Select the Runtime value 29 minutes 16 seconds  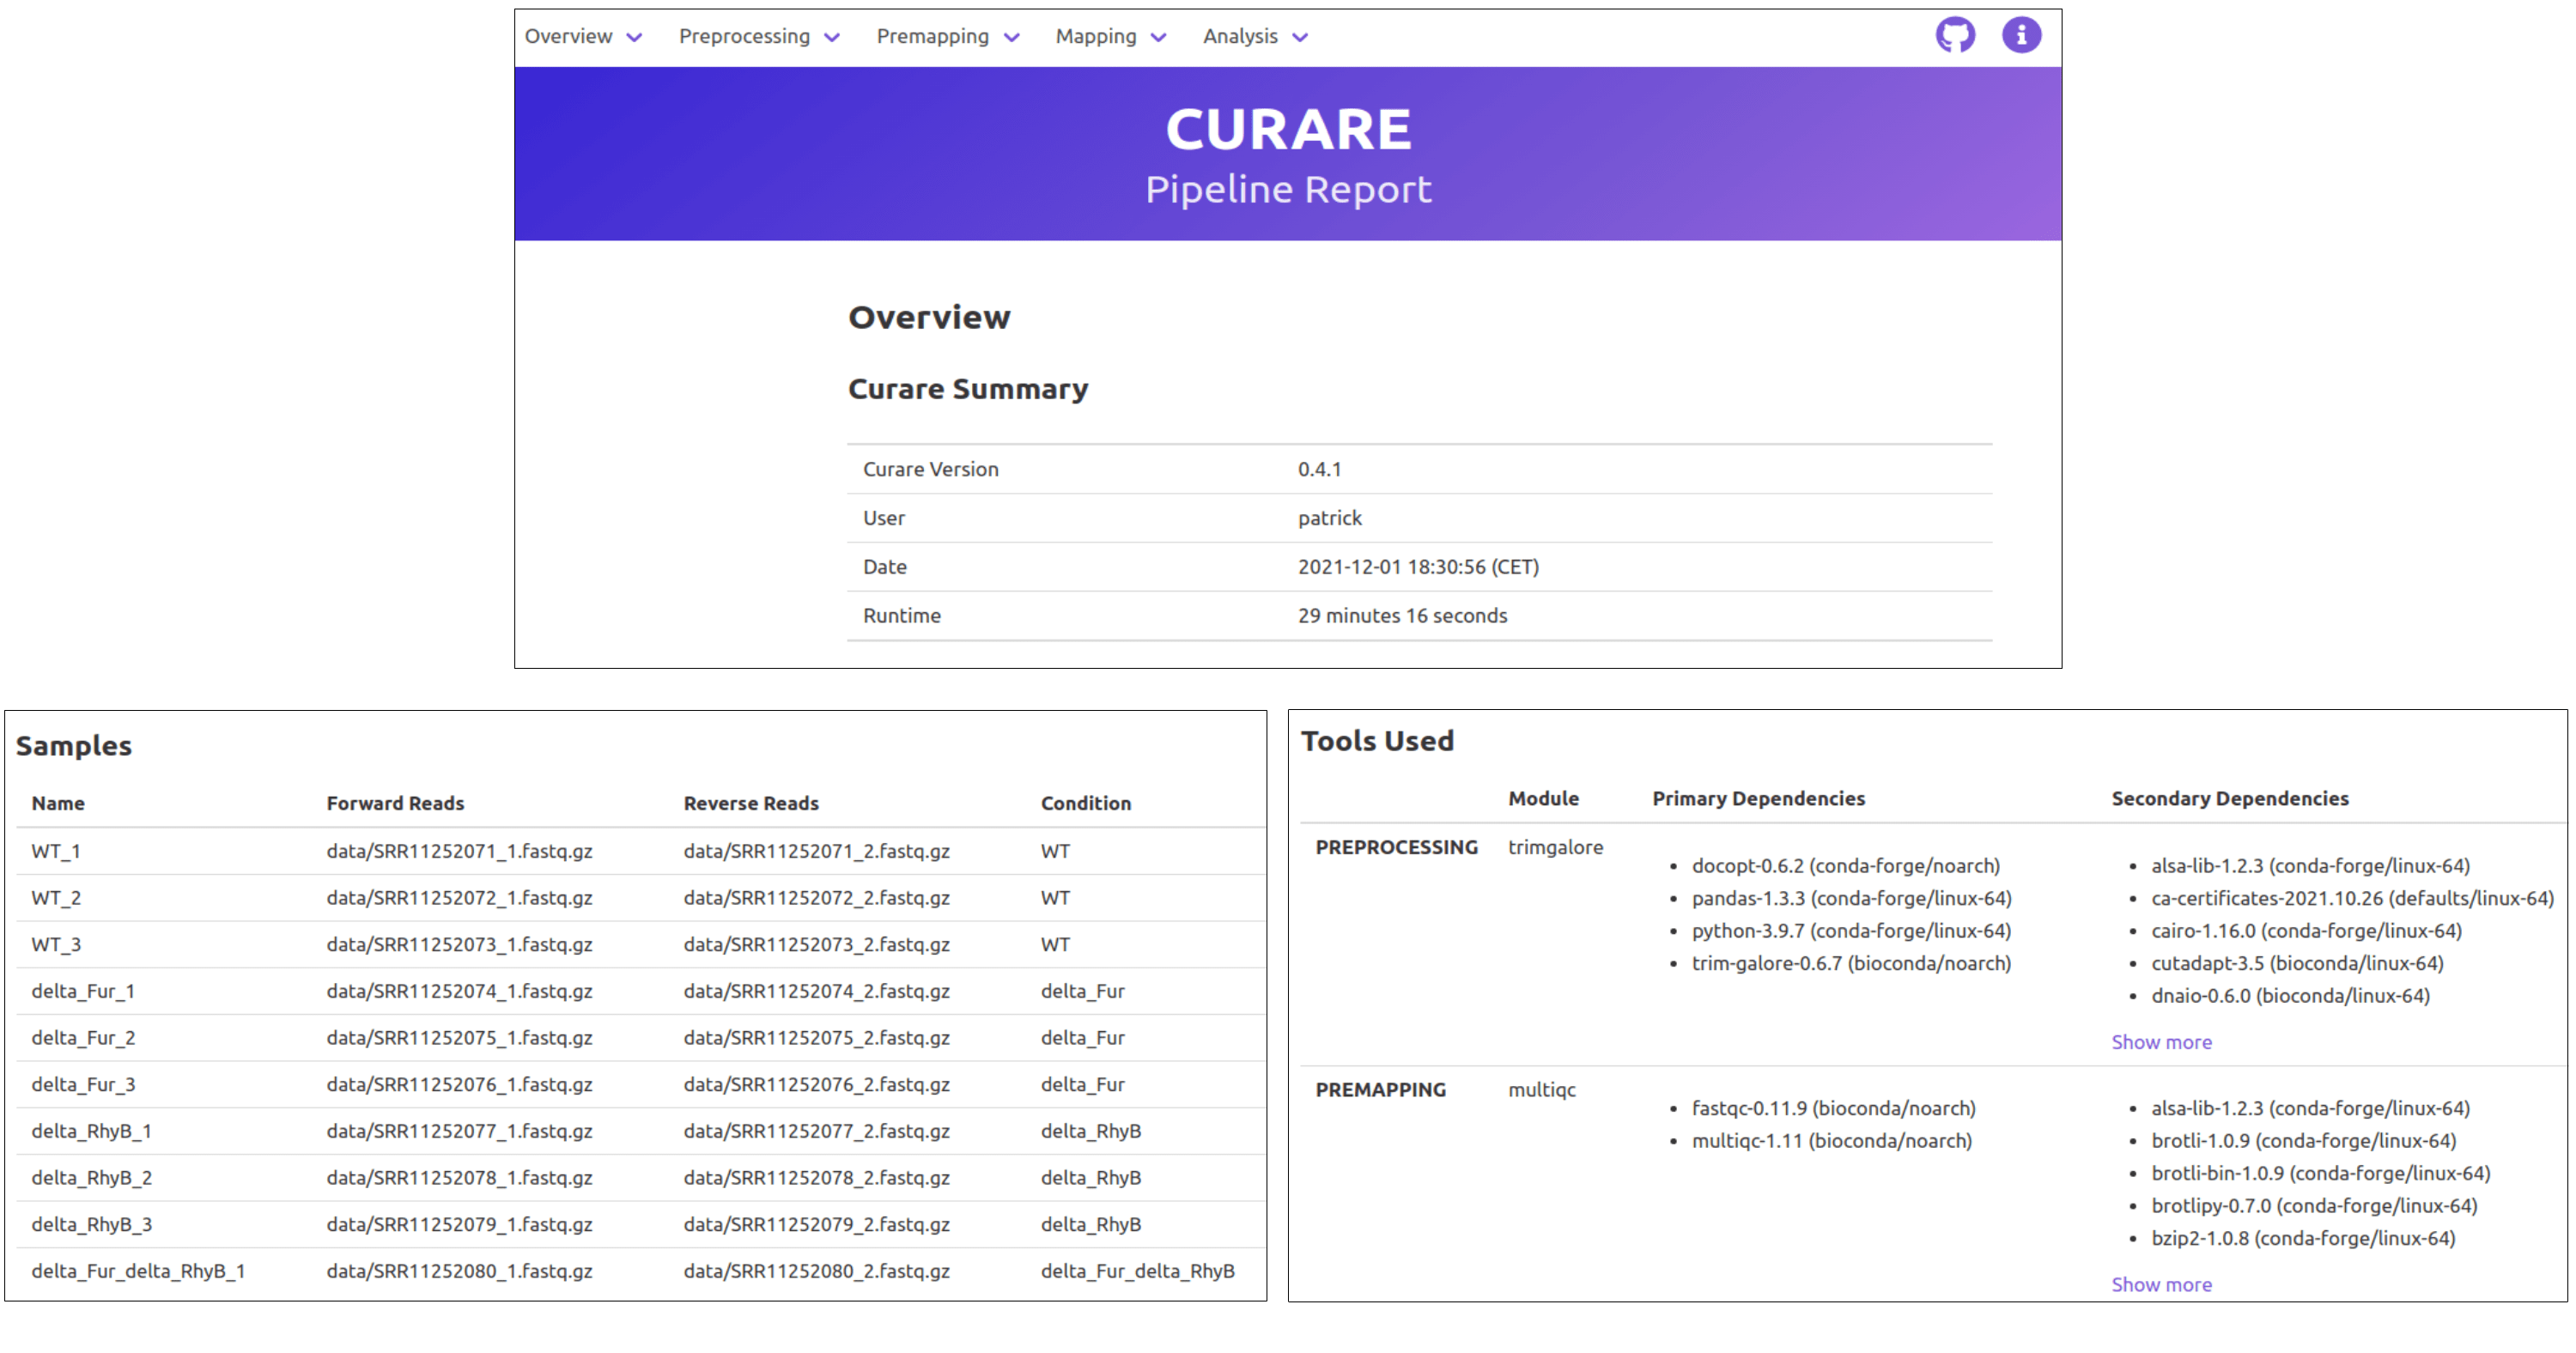1402,616
